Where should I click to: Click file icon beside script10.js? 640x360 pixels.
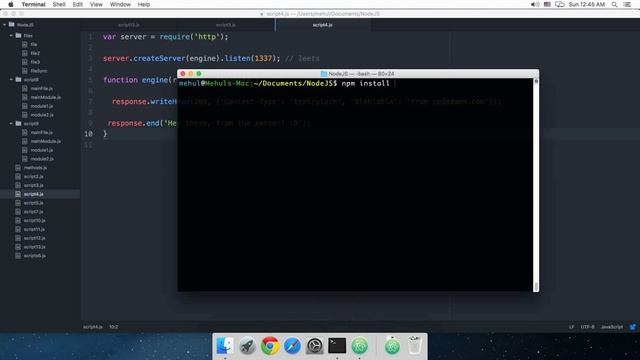pos(18,220)
